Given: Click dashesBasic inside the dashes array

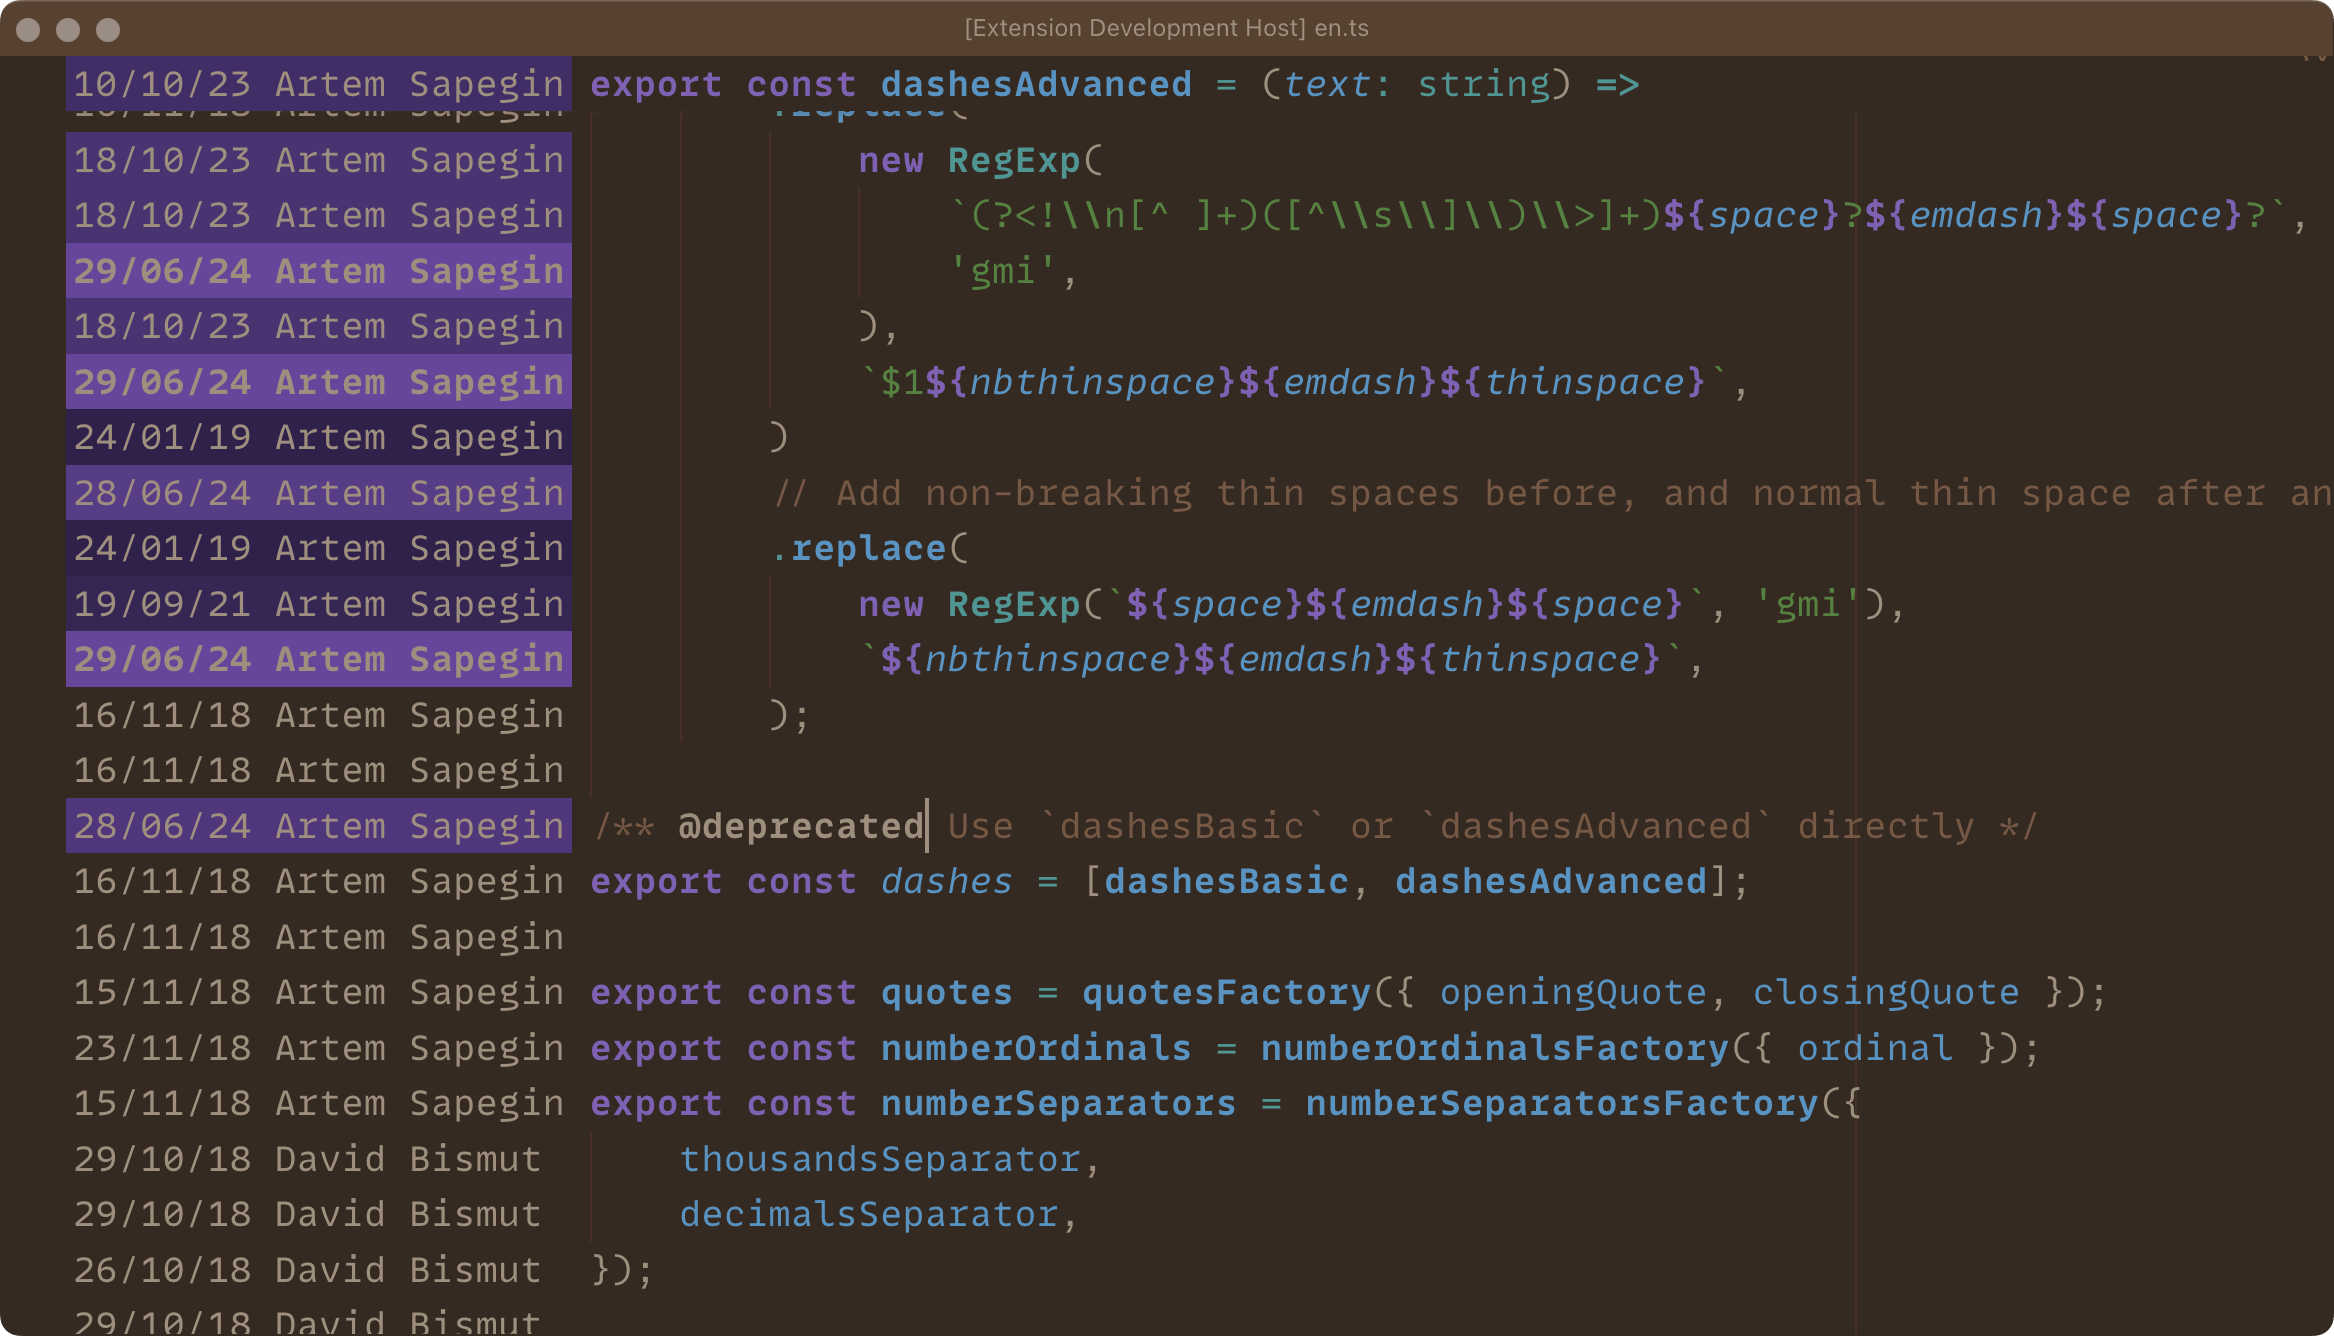Looking at the screenshot, I should pyautogui.click(x=1226, y=881).
